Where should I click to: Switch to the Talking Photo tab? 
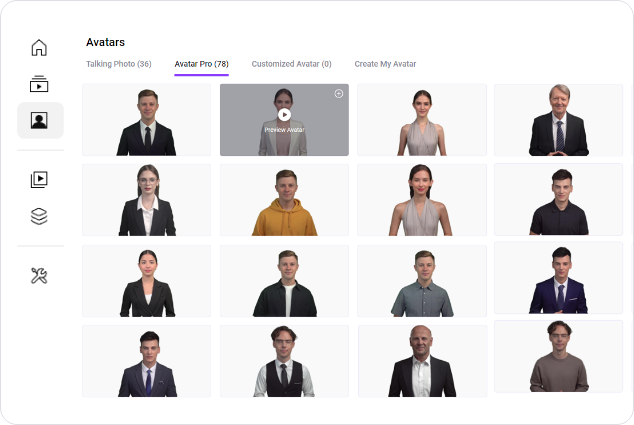(118, 64)
